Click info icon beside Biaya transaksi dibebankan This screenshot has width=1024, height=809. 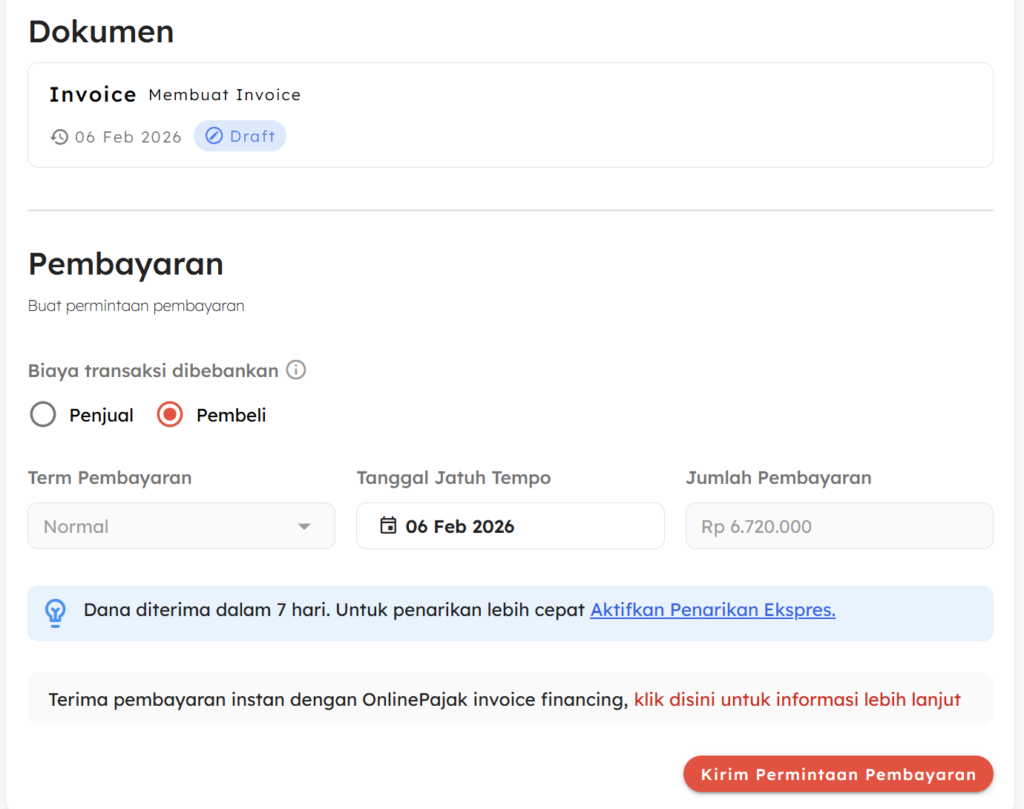(x=296, y=370)
